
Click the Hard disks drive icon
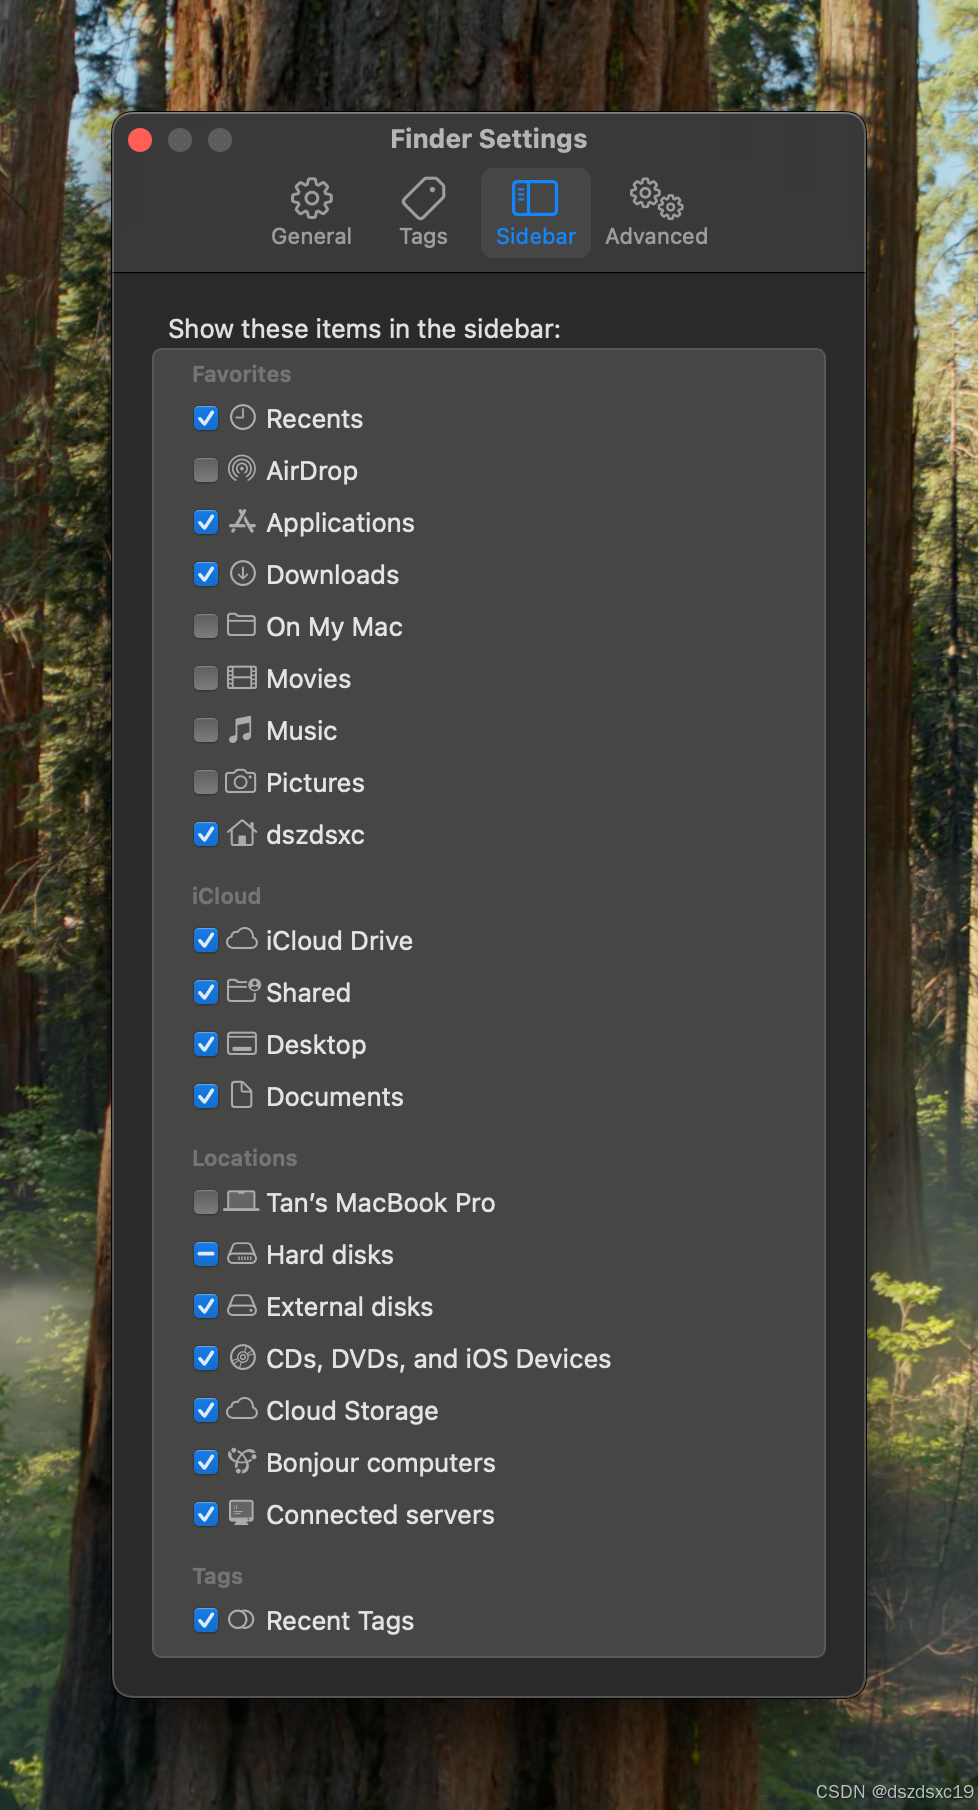point(241,1253)
